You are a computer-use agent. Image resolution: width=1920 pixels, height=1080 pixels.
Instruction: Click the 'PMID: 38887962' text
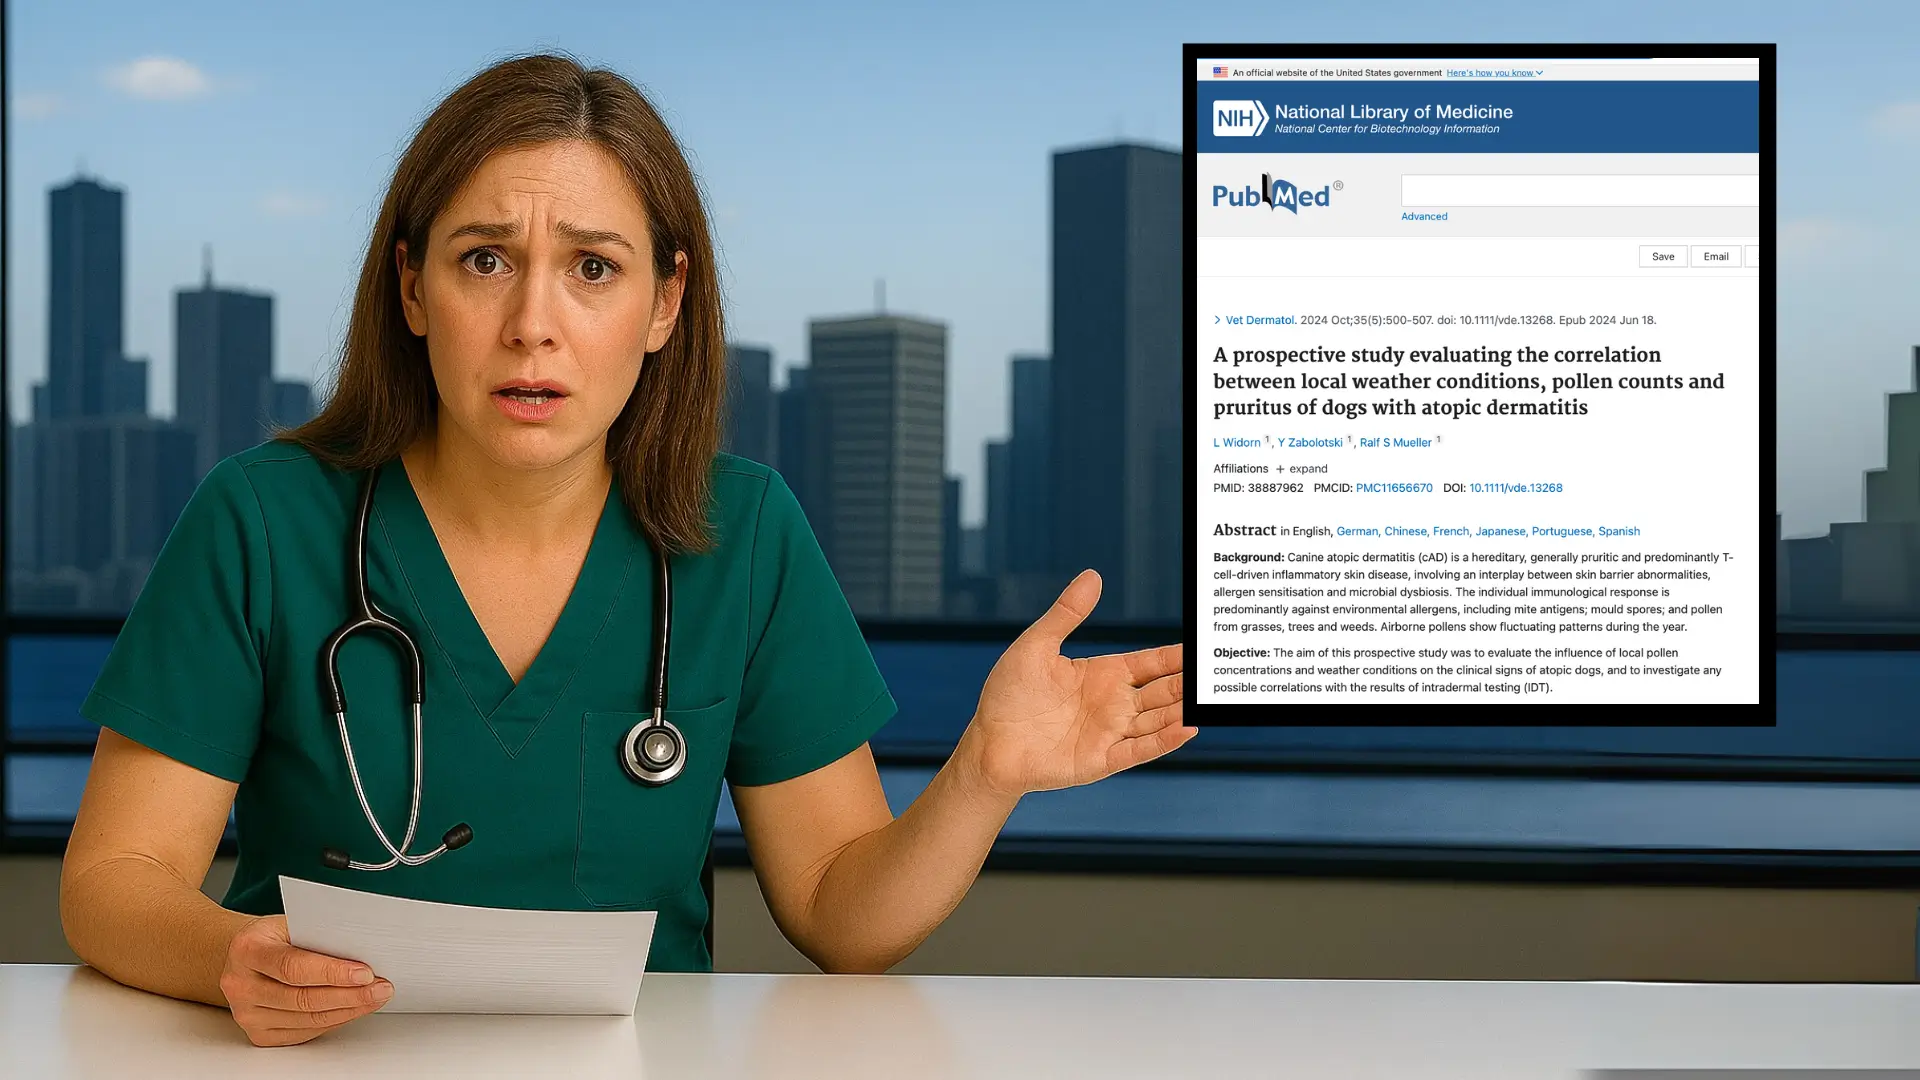point(1258,489)
